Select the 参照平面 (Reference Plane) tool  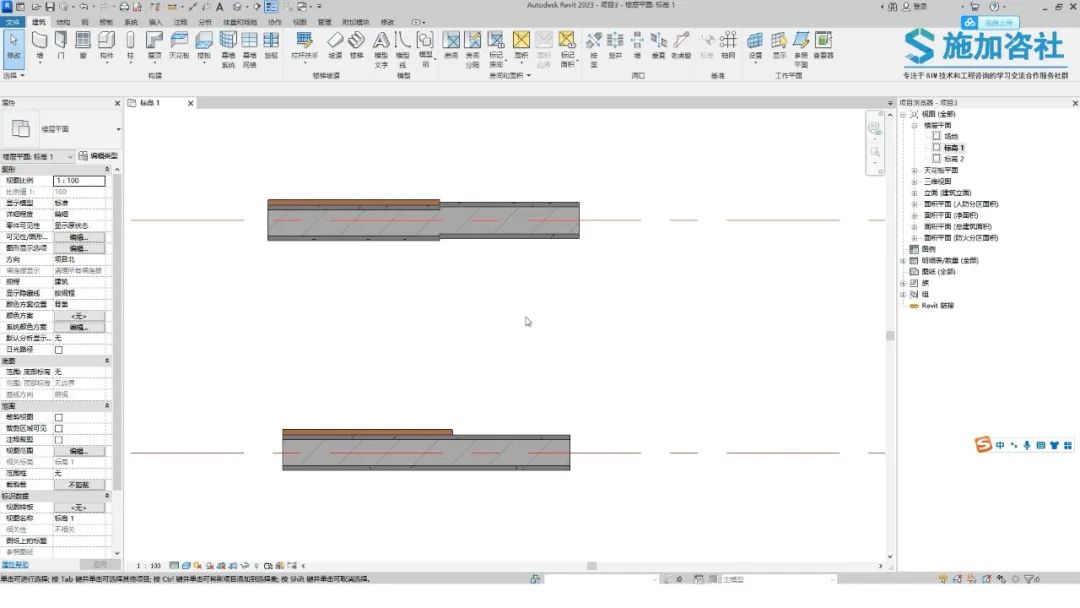pyautogui.click(x=801, y=50)
